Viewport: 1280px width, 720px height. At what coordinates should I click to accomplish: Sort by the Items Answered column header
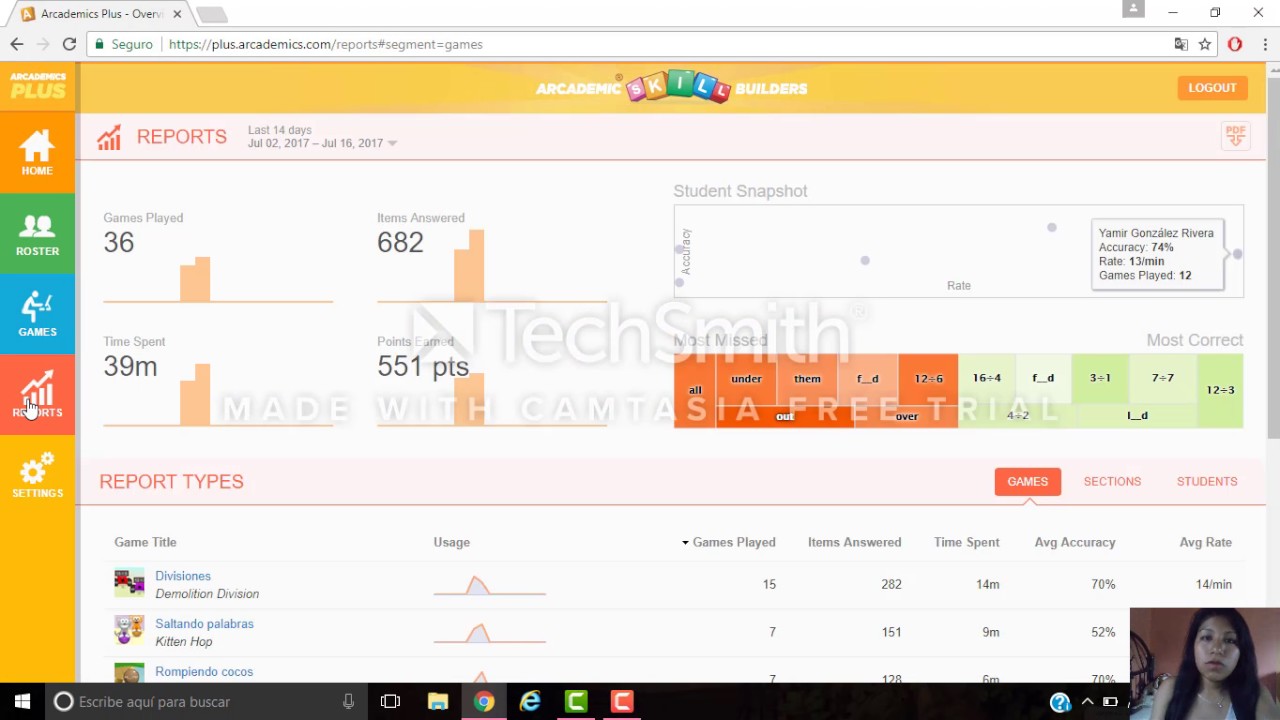tap(854, 542)
